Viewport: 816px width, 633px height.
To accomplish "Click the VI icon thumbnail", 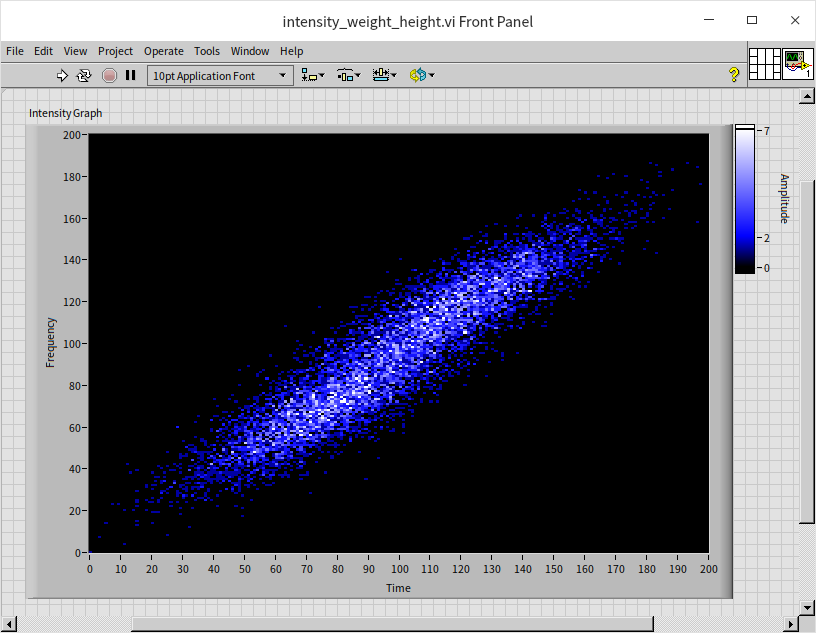I will pos(797,64).
